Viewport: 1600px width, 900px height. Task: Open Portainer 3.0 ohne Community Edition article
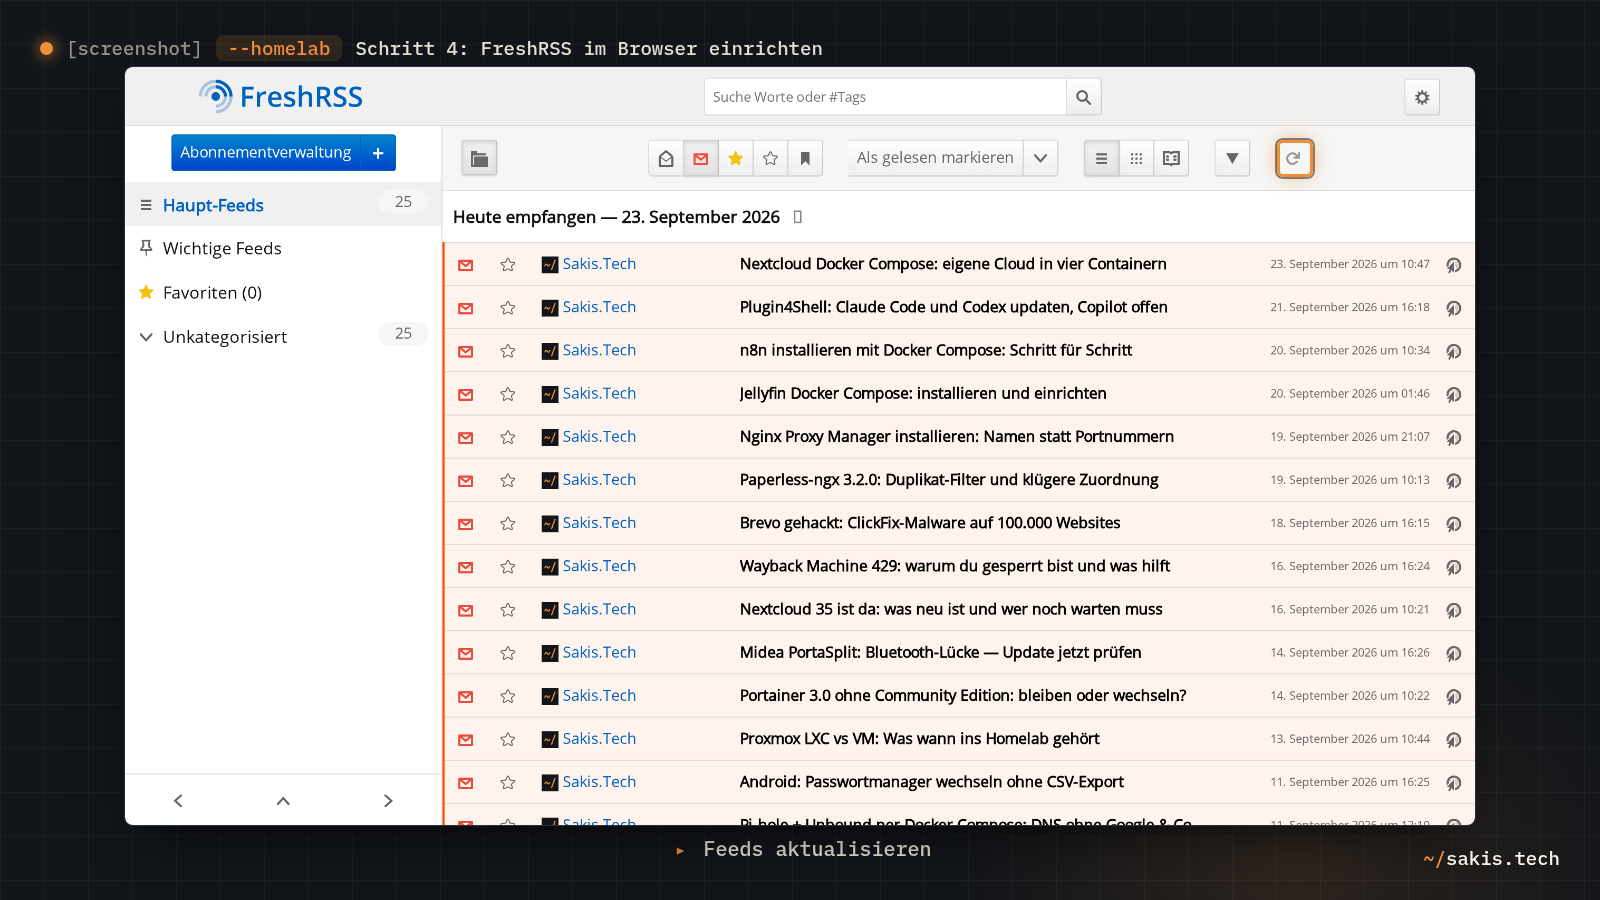(963, 695)
